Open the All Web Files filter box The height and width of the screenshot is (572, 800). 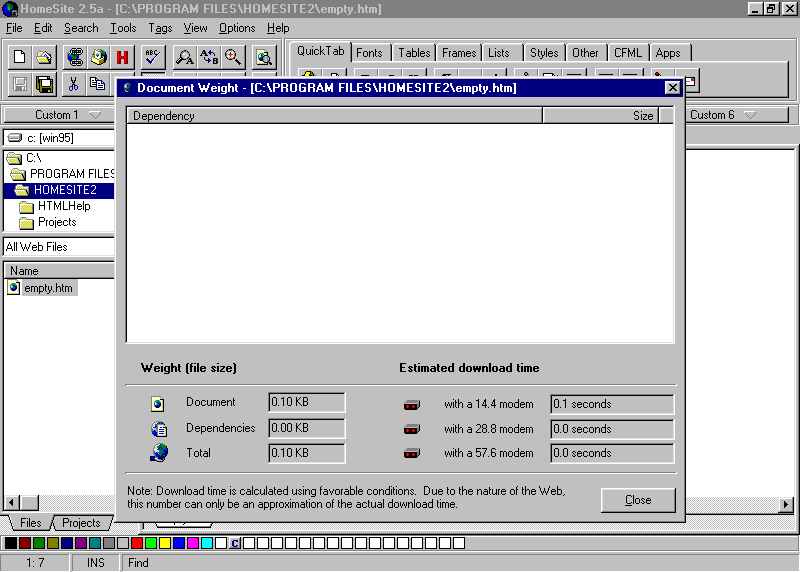point(59,247)
